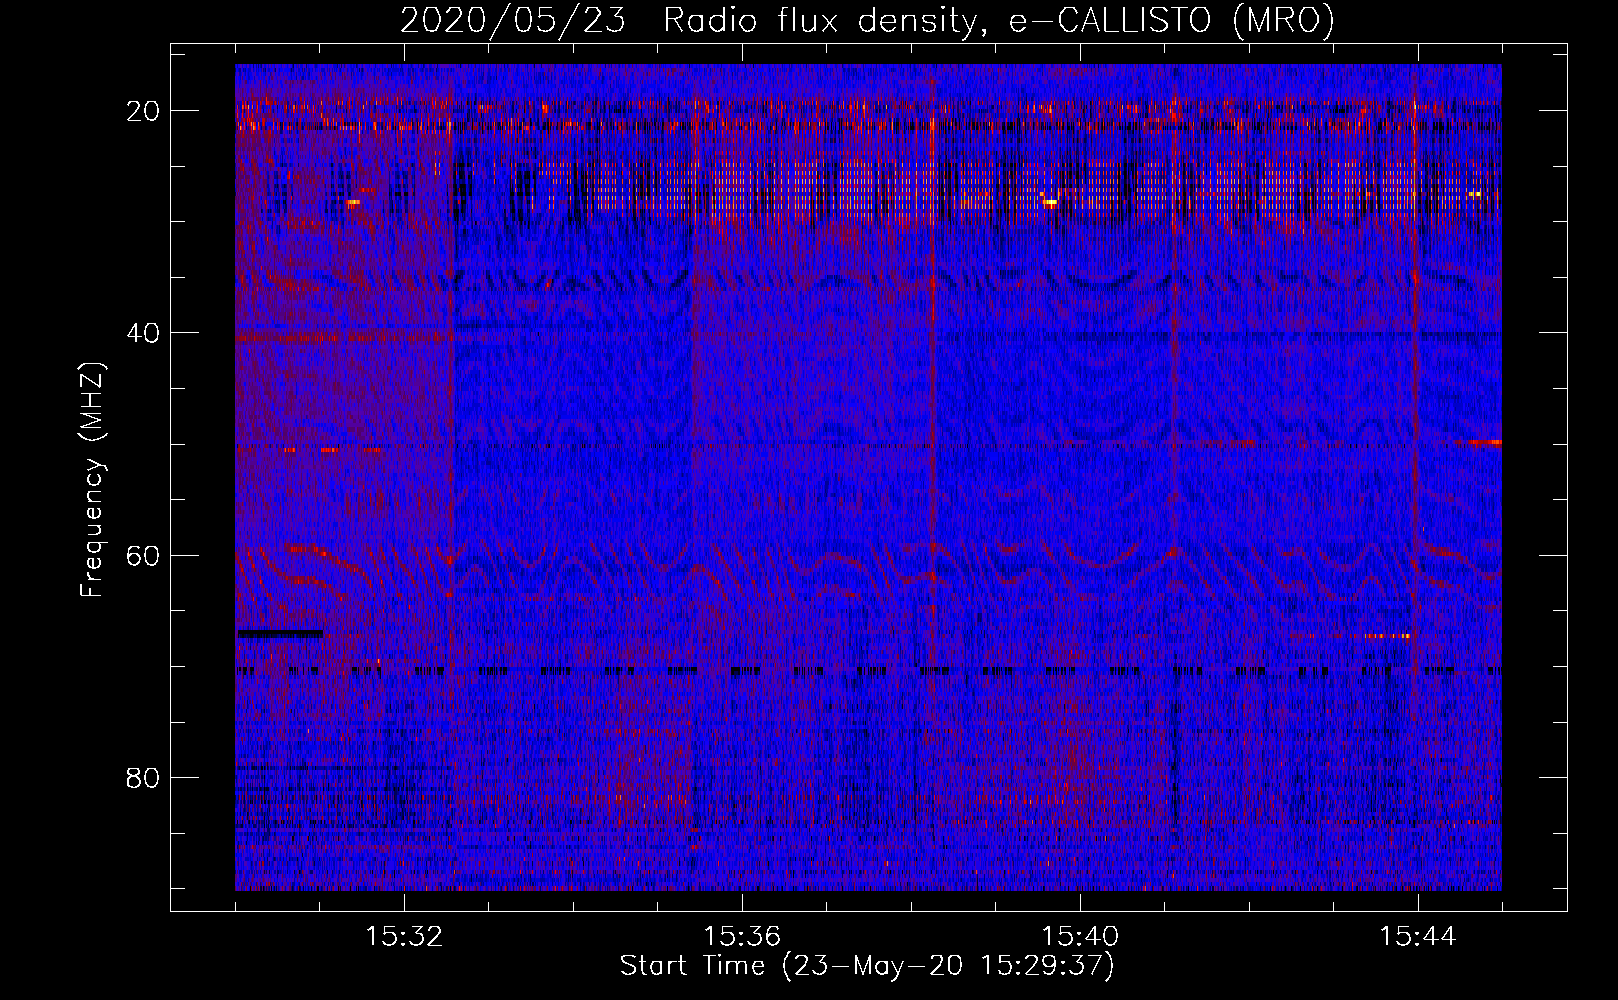This screenshot has height=1000, width=1618.
Task: Click the frequency tick label '20'
Action: 144,111
